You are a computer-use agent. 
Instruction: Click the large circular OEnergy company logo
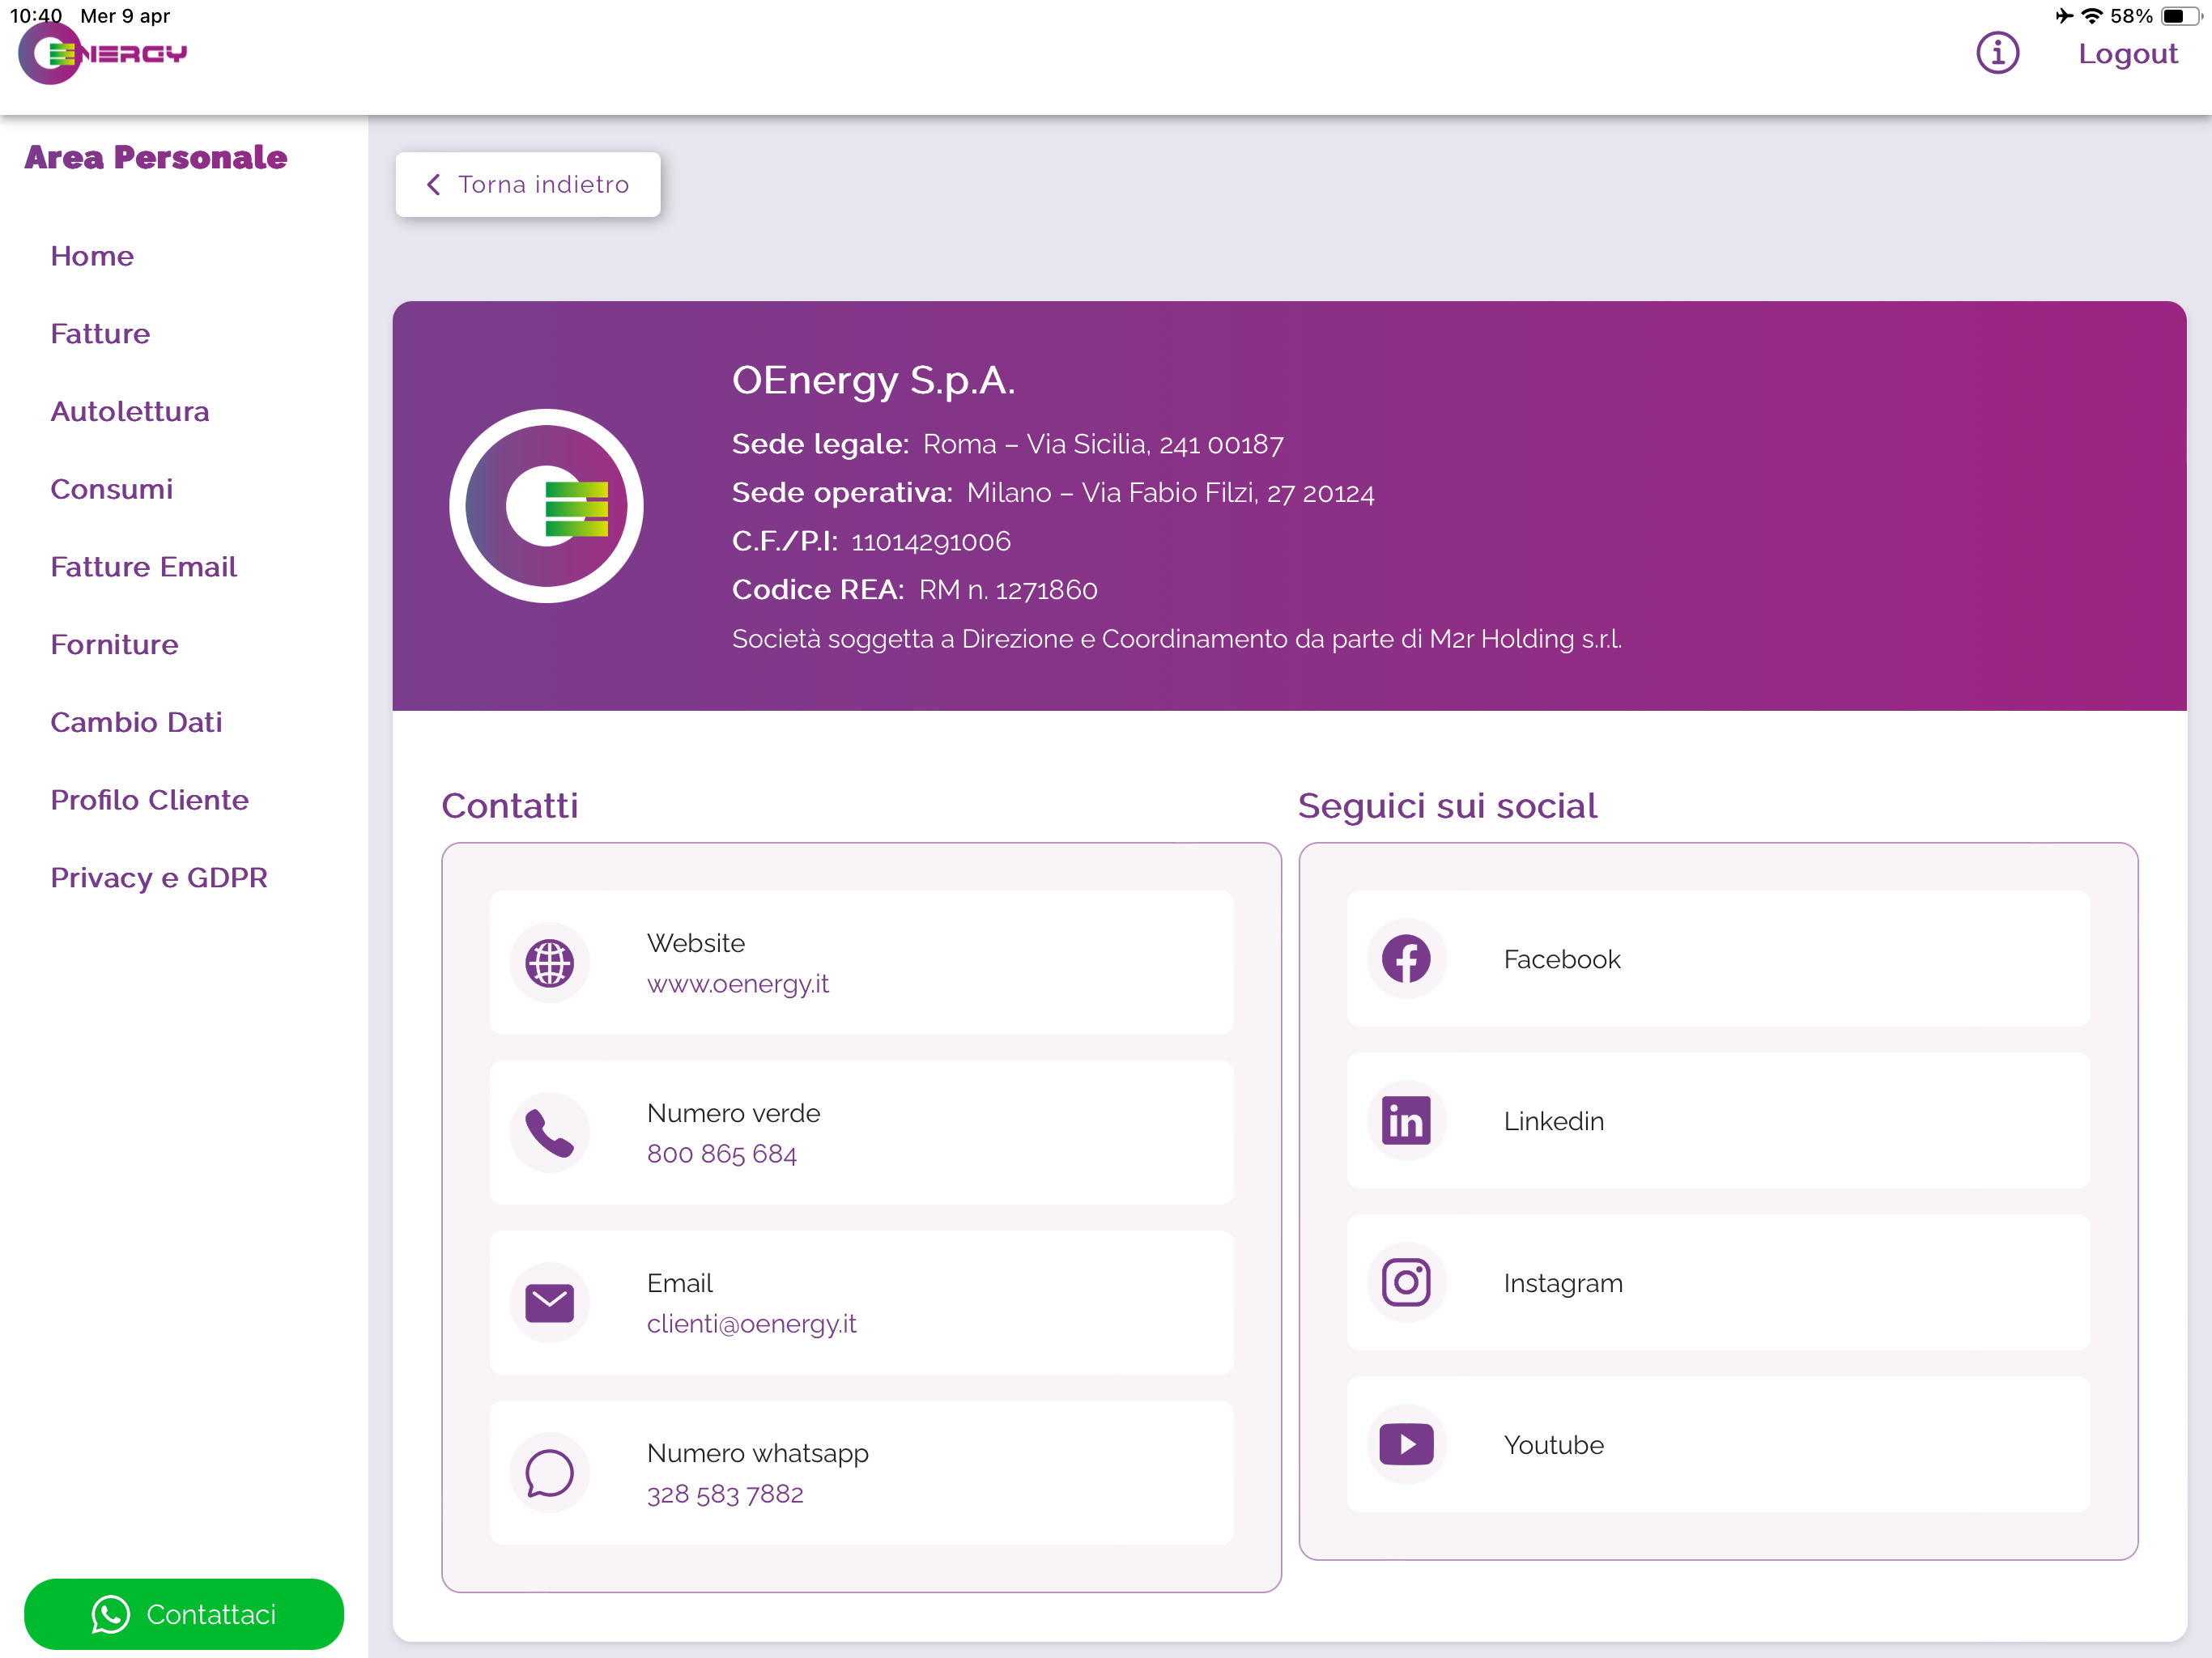[x=546, y=506]
